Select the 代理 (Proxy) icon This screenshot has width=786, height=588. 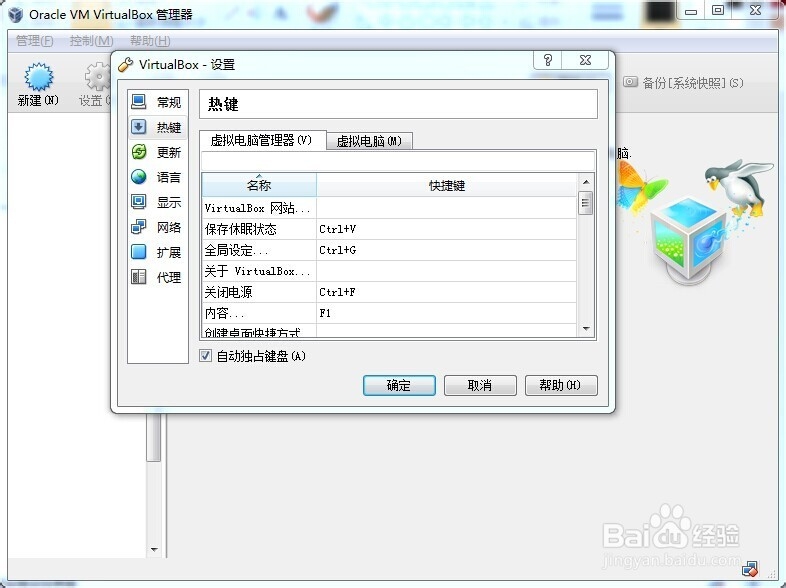pyautogui.click(x=138, y=277)
